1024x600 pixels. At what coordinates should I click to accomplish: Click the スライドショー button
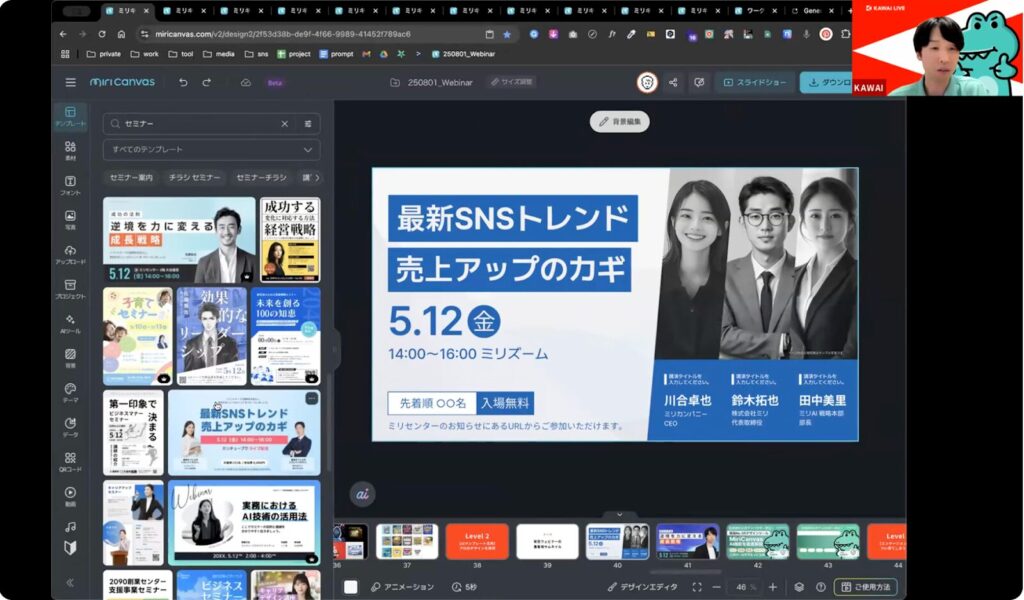pos(755,82)
